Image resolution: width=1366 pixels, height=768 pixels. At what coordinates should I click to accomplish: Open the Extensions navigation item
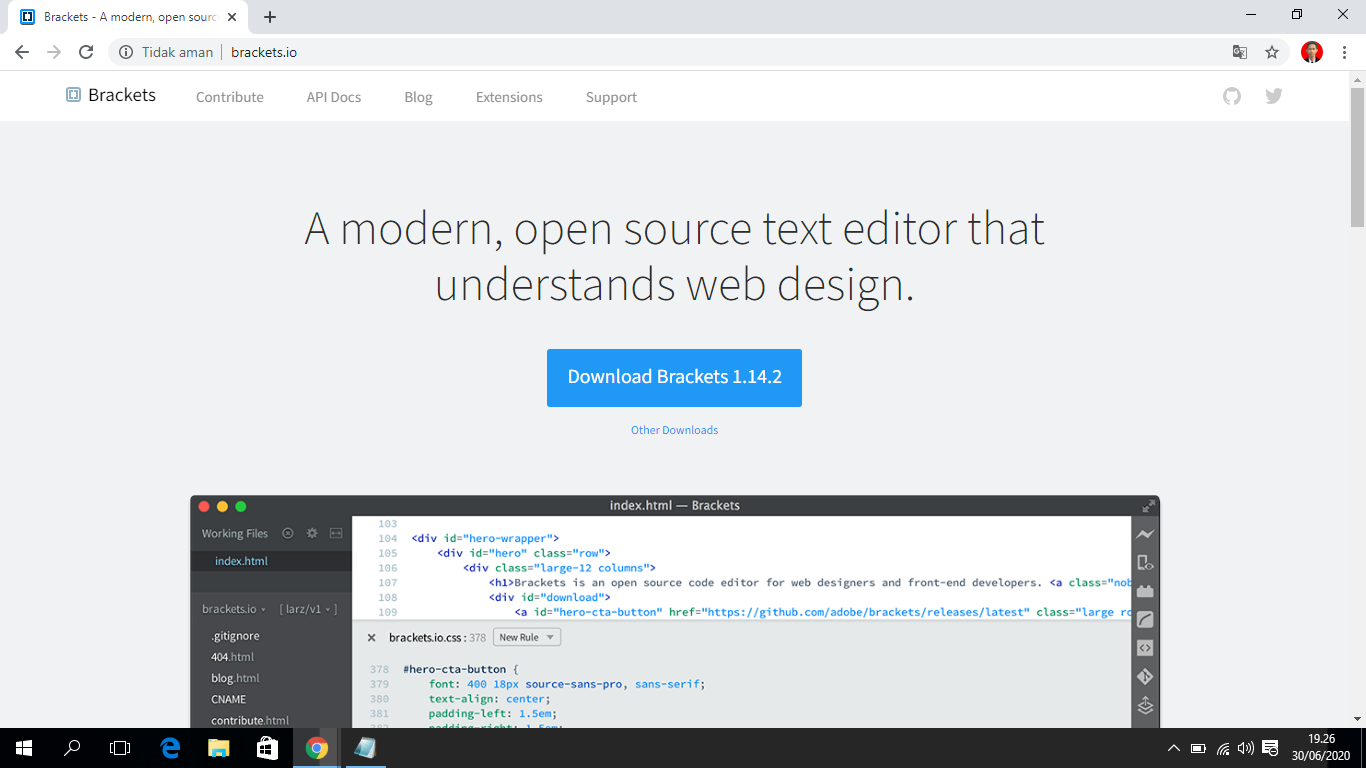(508, 97)
